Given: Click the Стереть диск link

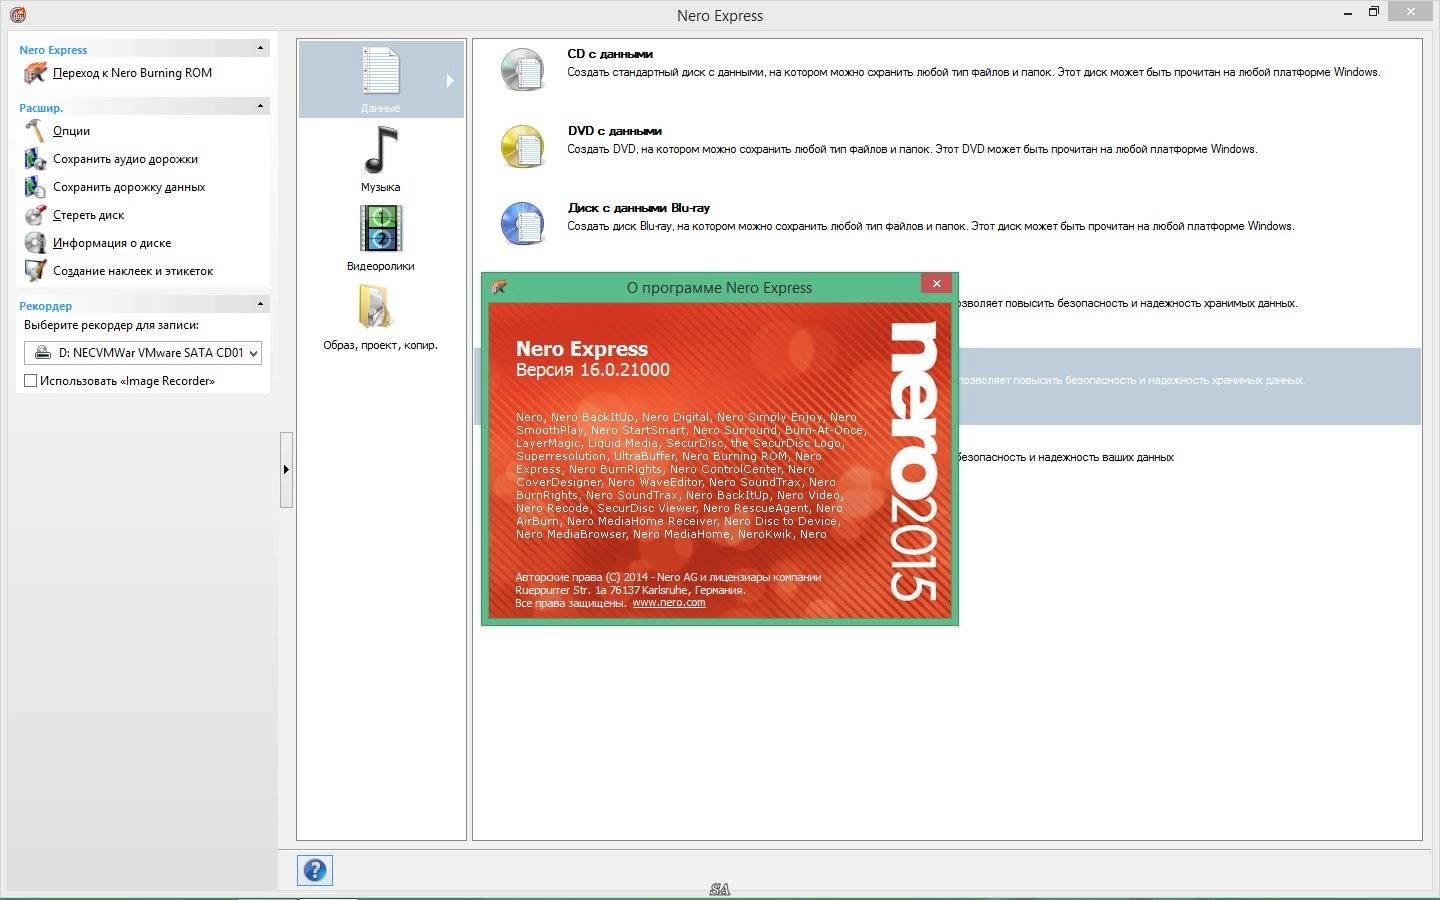Looking at the screenshot, I should pos(88,215).
